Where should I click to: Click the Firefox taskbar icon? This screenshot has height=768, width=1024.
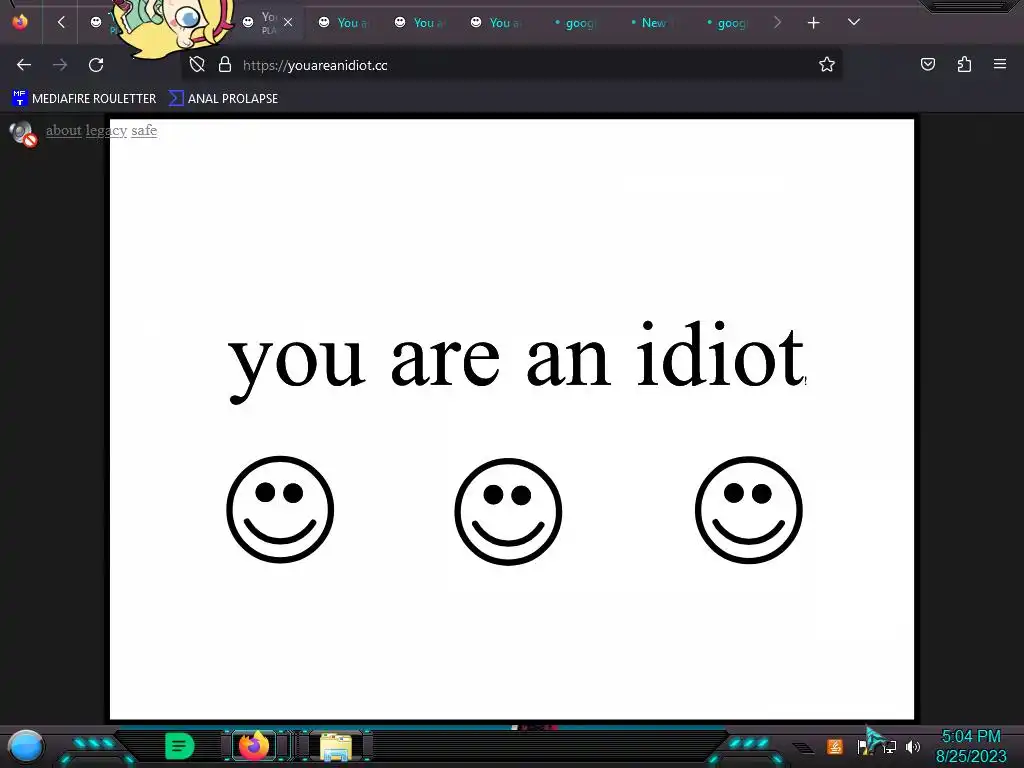(253, 746)
